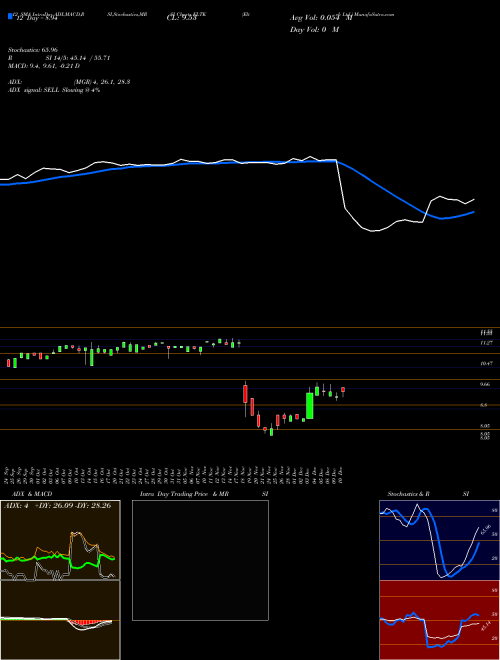Click the 'ADX signal: SELL' text line

click(54, 90)
